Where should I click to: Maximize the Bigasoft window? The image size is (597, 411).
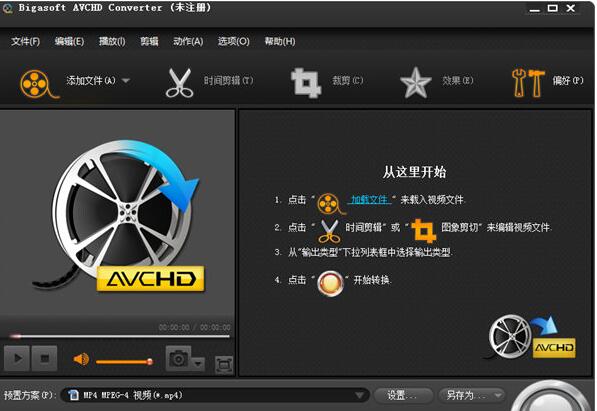(x=552, y=8)
